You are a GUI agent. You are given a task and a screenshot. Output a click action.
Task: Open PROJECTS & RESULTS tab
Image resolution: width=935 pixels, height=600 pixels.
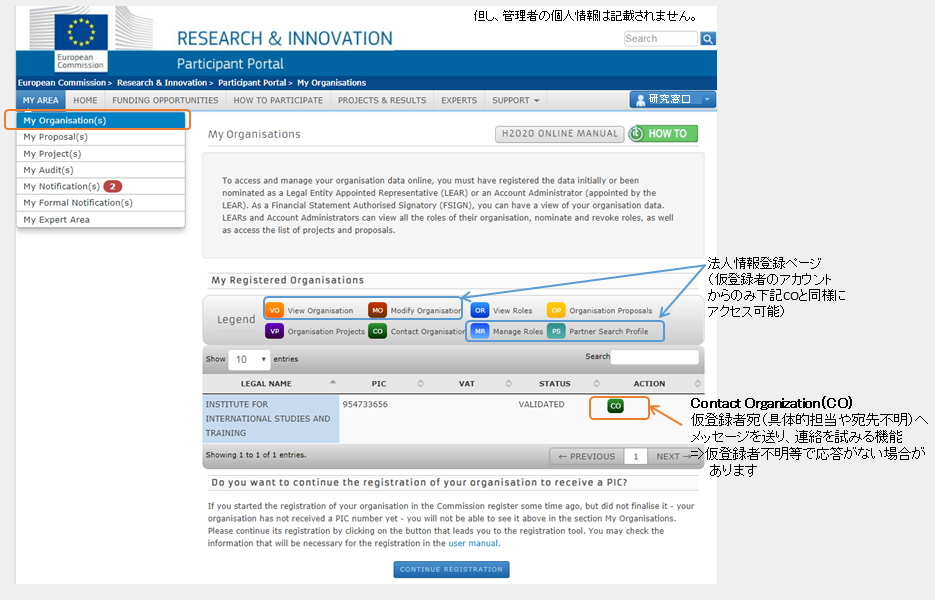(382, 100)
